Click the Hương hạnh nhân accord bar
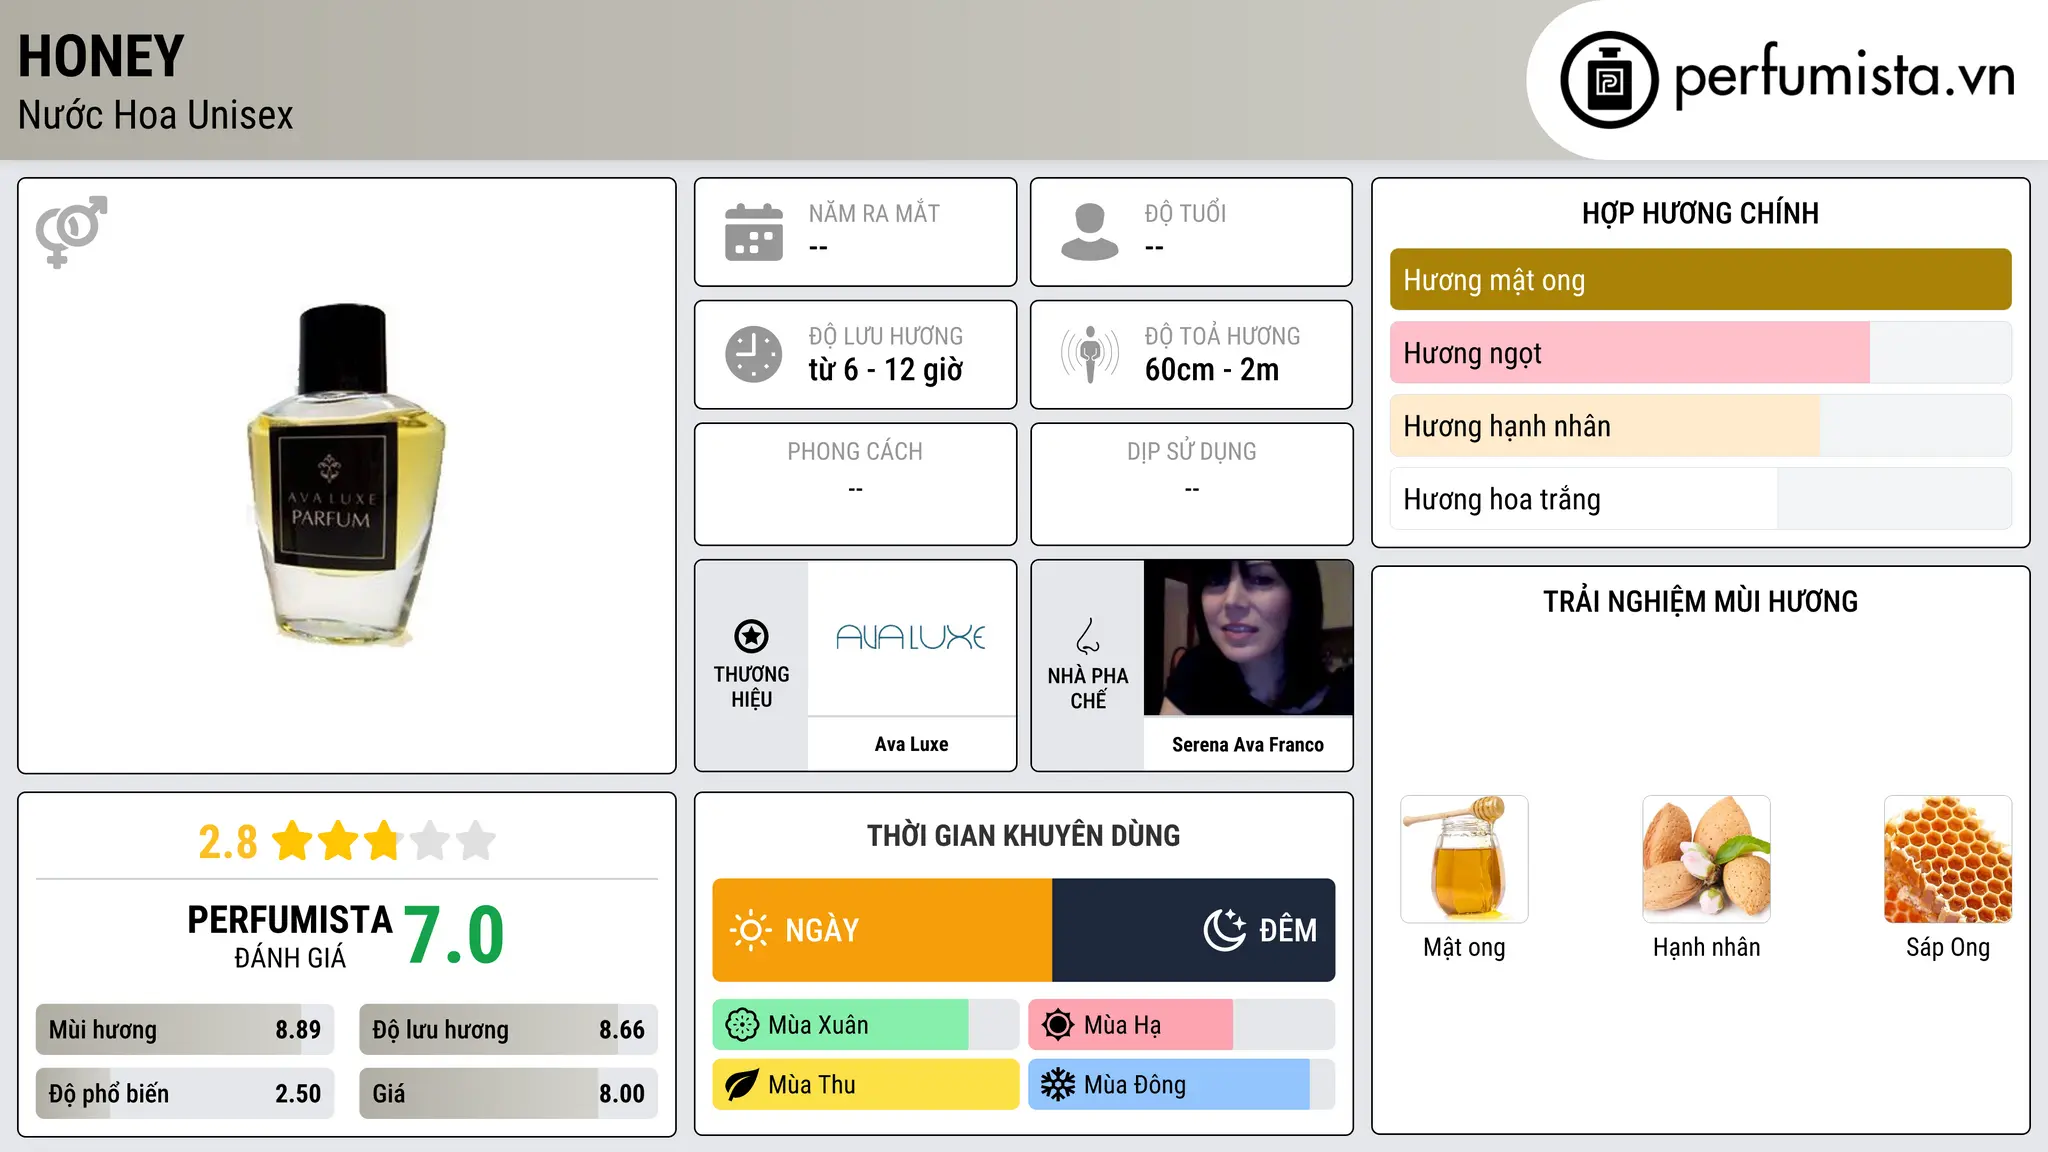This screenshot has width=2048, height=1152. (x=1700, y=426)
